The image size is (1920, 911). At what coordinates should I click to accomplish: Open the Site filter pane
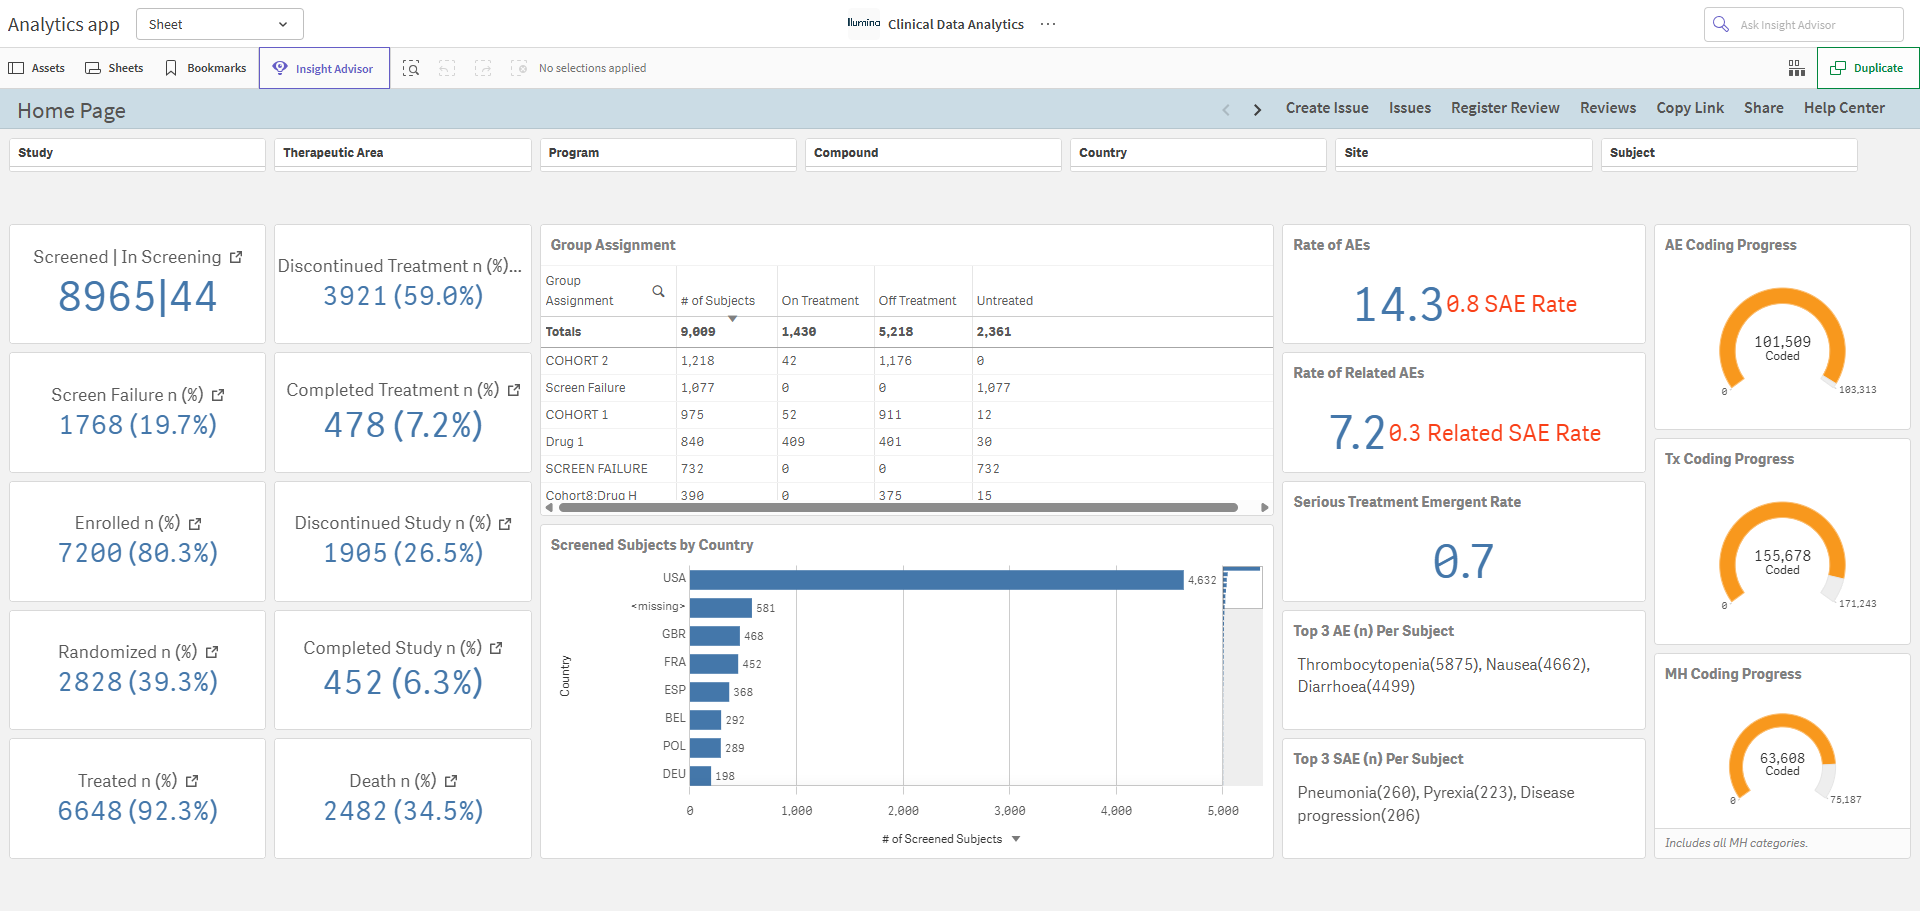(x=1464, y=153)
